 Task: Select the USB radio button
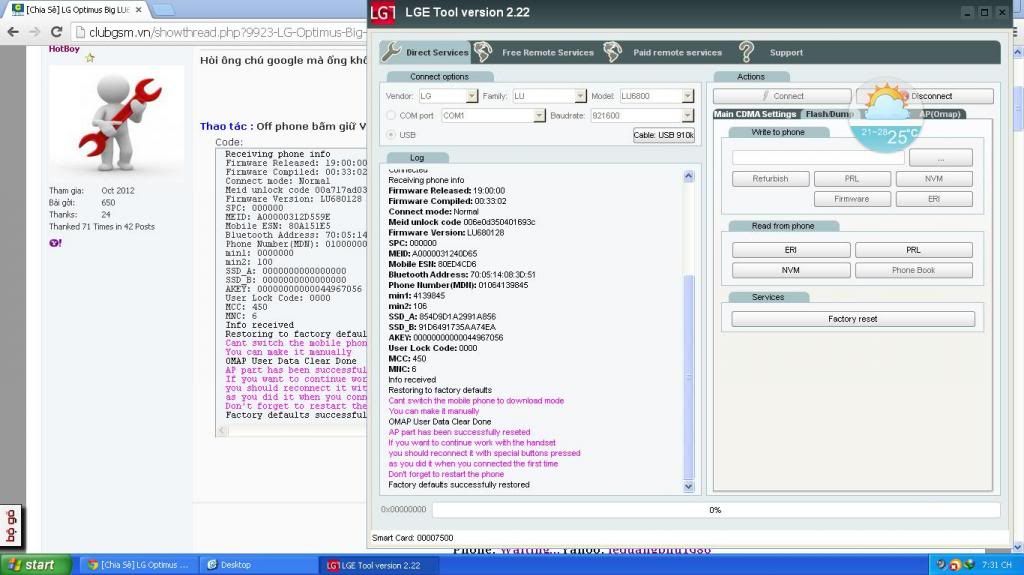click(x=391, y=135)
